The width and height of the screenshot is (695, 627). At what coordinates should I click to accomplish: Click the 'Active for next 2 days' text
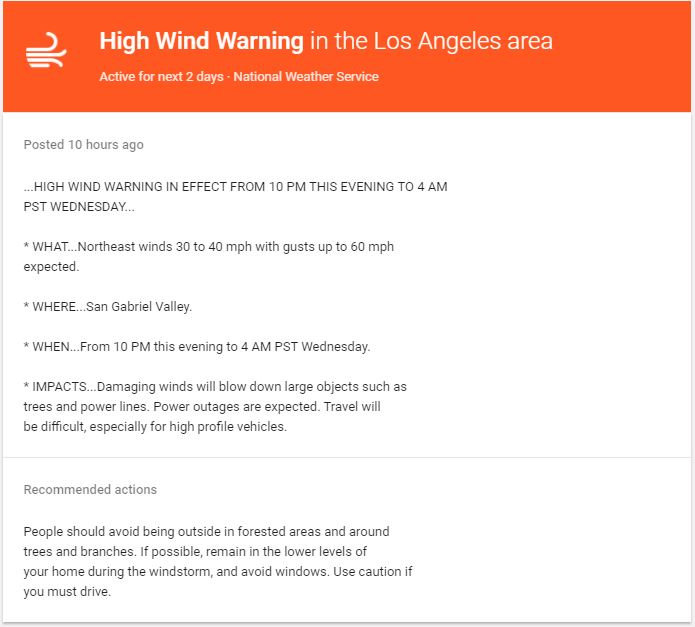click(x=161, y=77)
